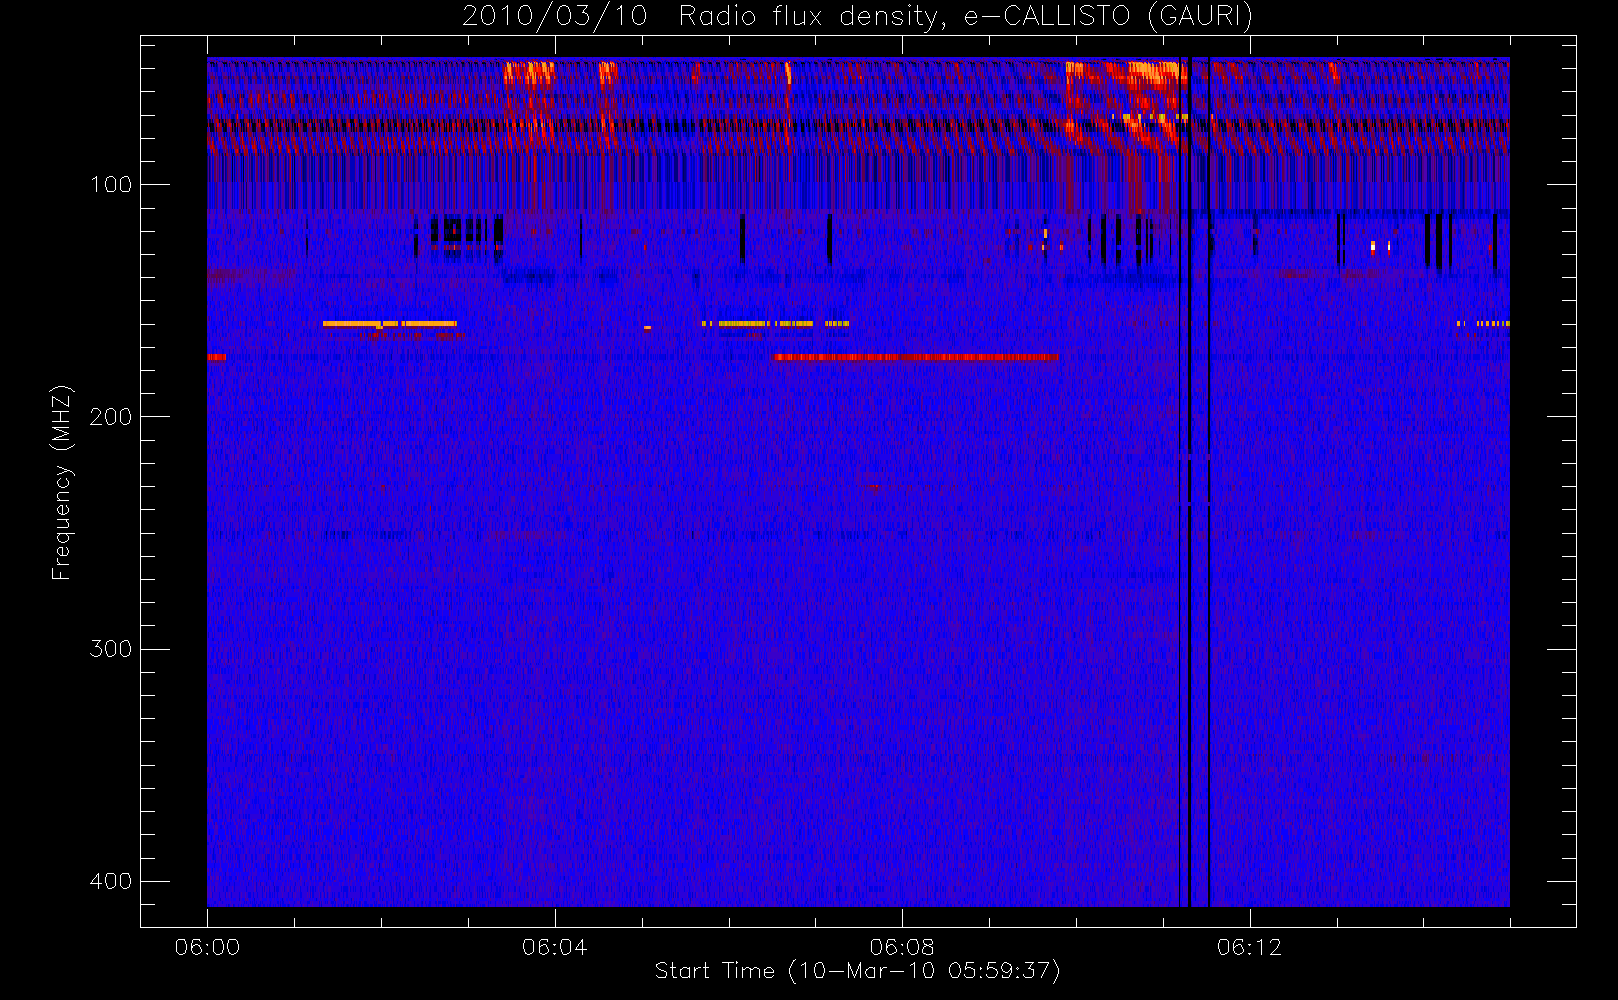This screenshot has height=1000, width=1618.
Task: Click the yellow horizontal streak near 06:01 at 160 MHz
Action: click(x=390, y=324)
